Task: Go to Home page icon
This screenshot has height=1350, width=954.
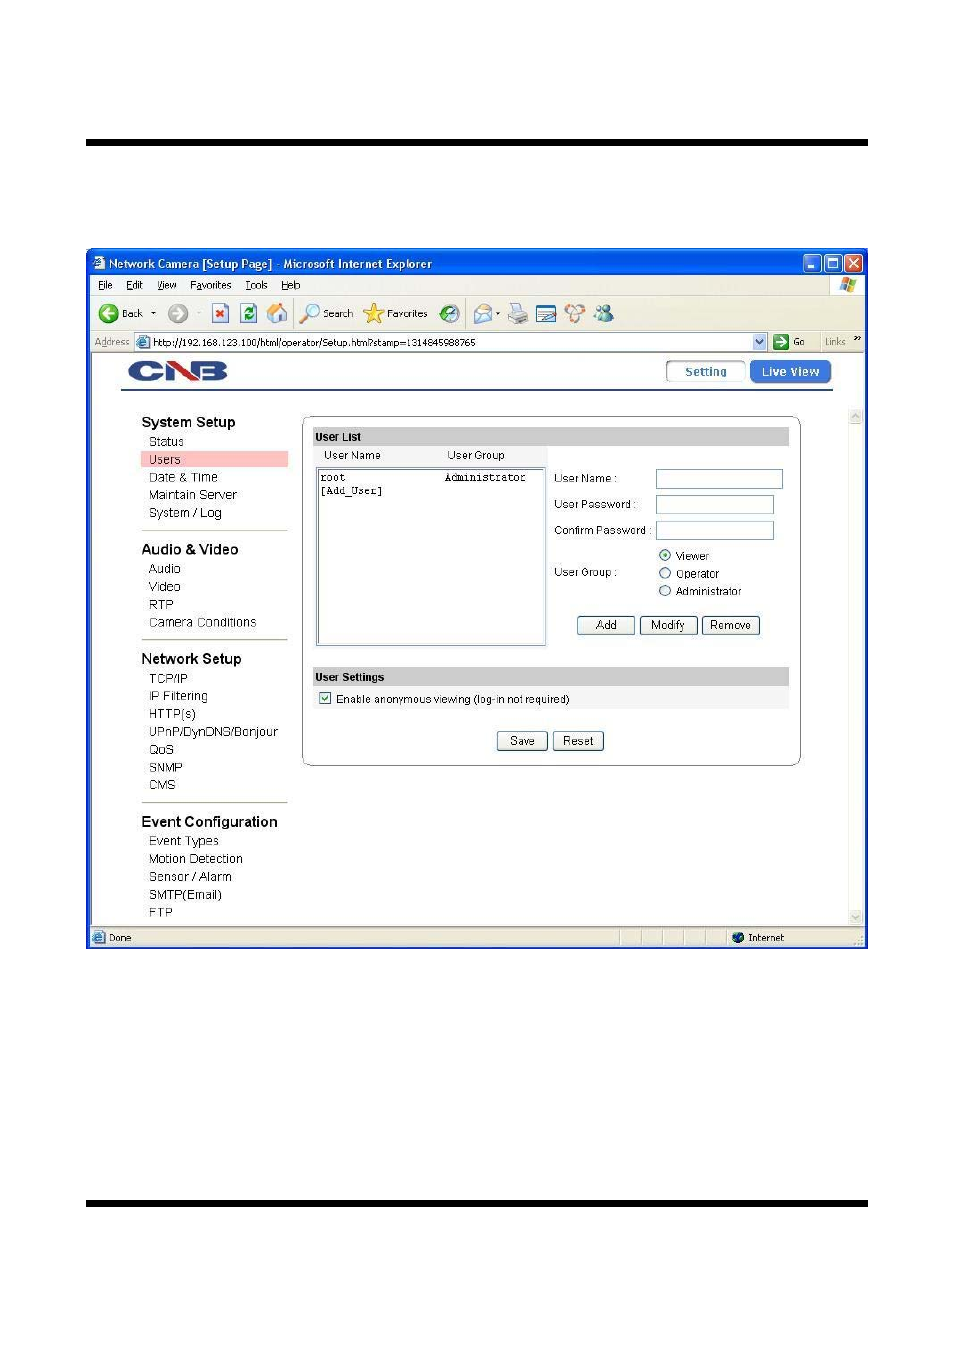Action: click(x=277, y=314)
